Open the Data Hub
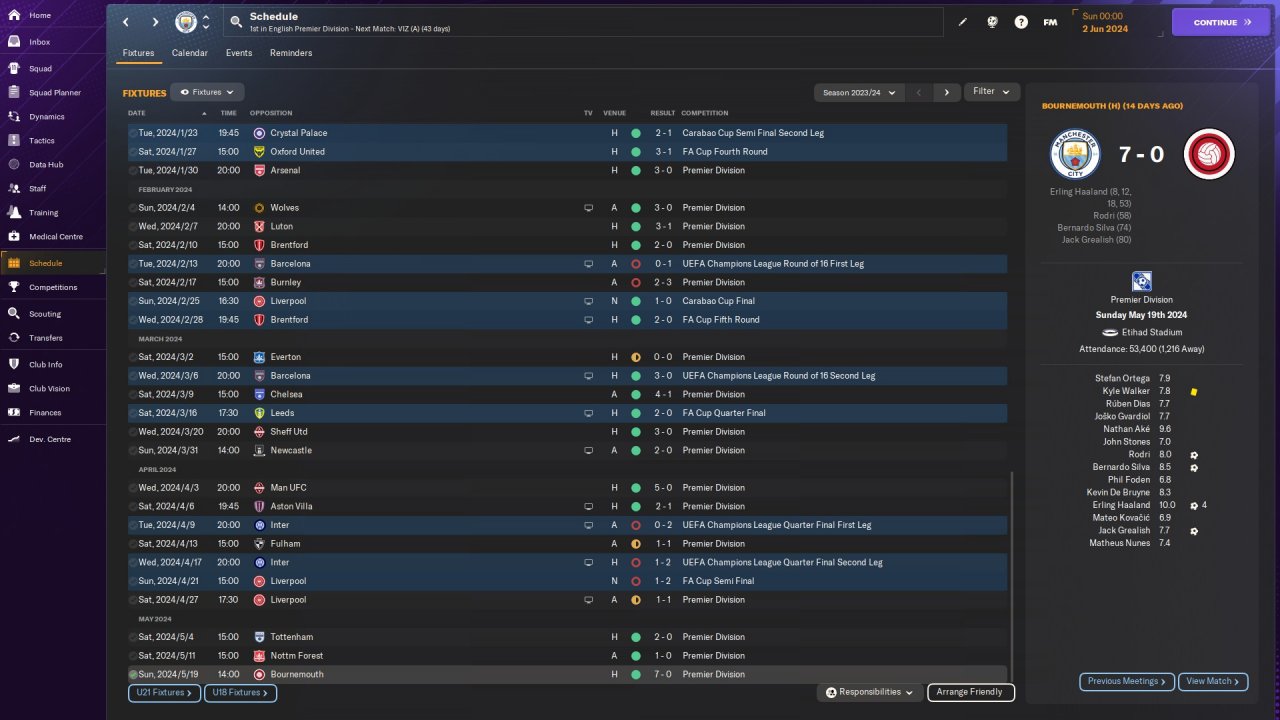1280x720 pixels. point(53,164)
